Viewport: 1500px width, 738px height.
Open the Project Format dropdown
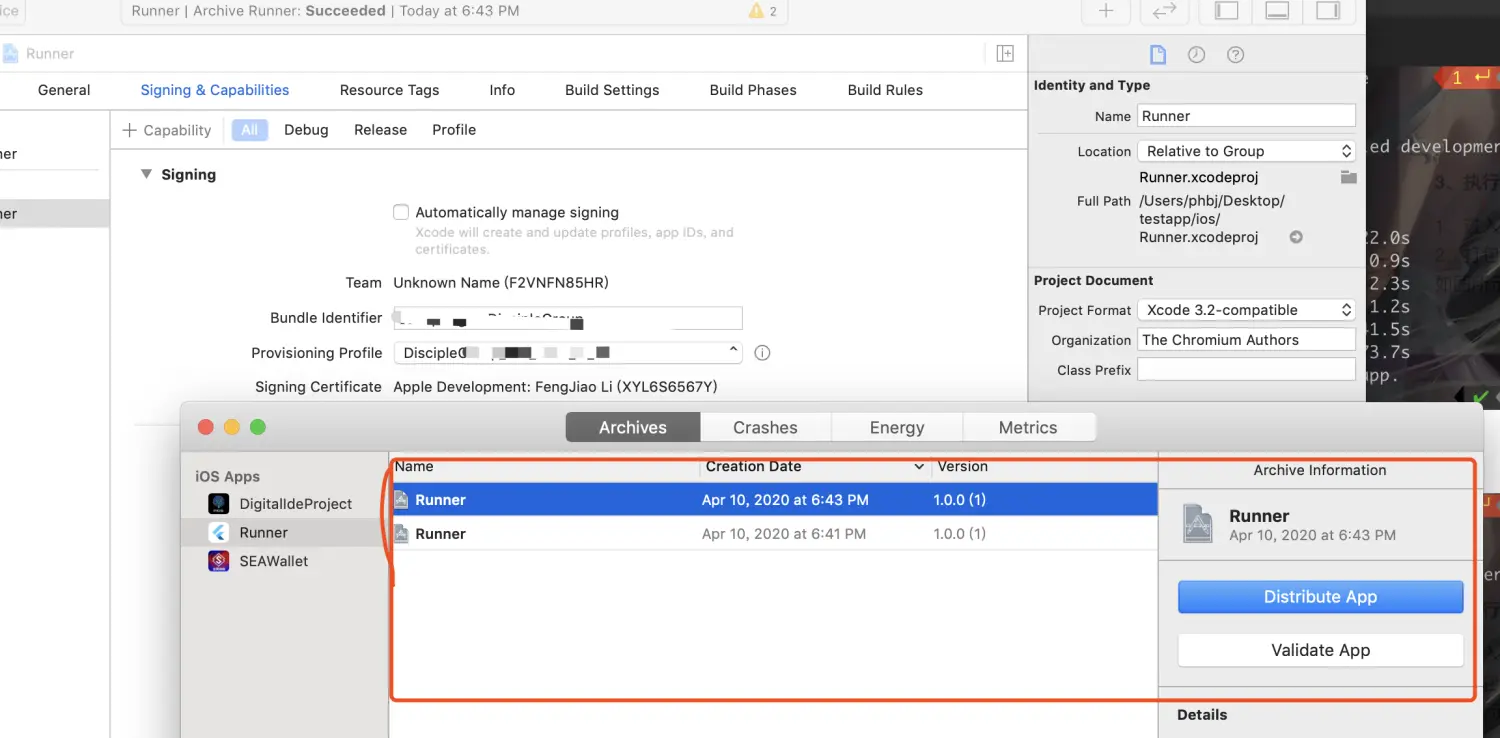pyautogui.click(x=1246, y=310)
